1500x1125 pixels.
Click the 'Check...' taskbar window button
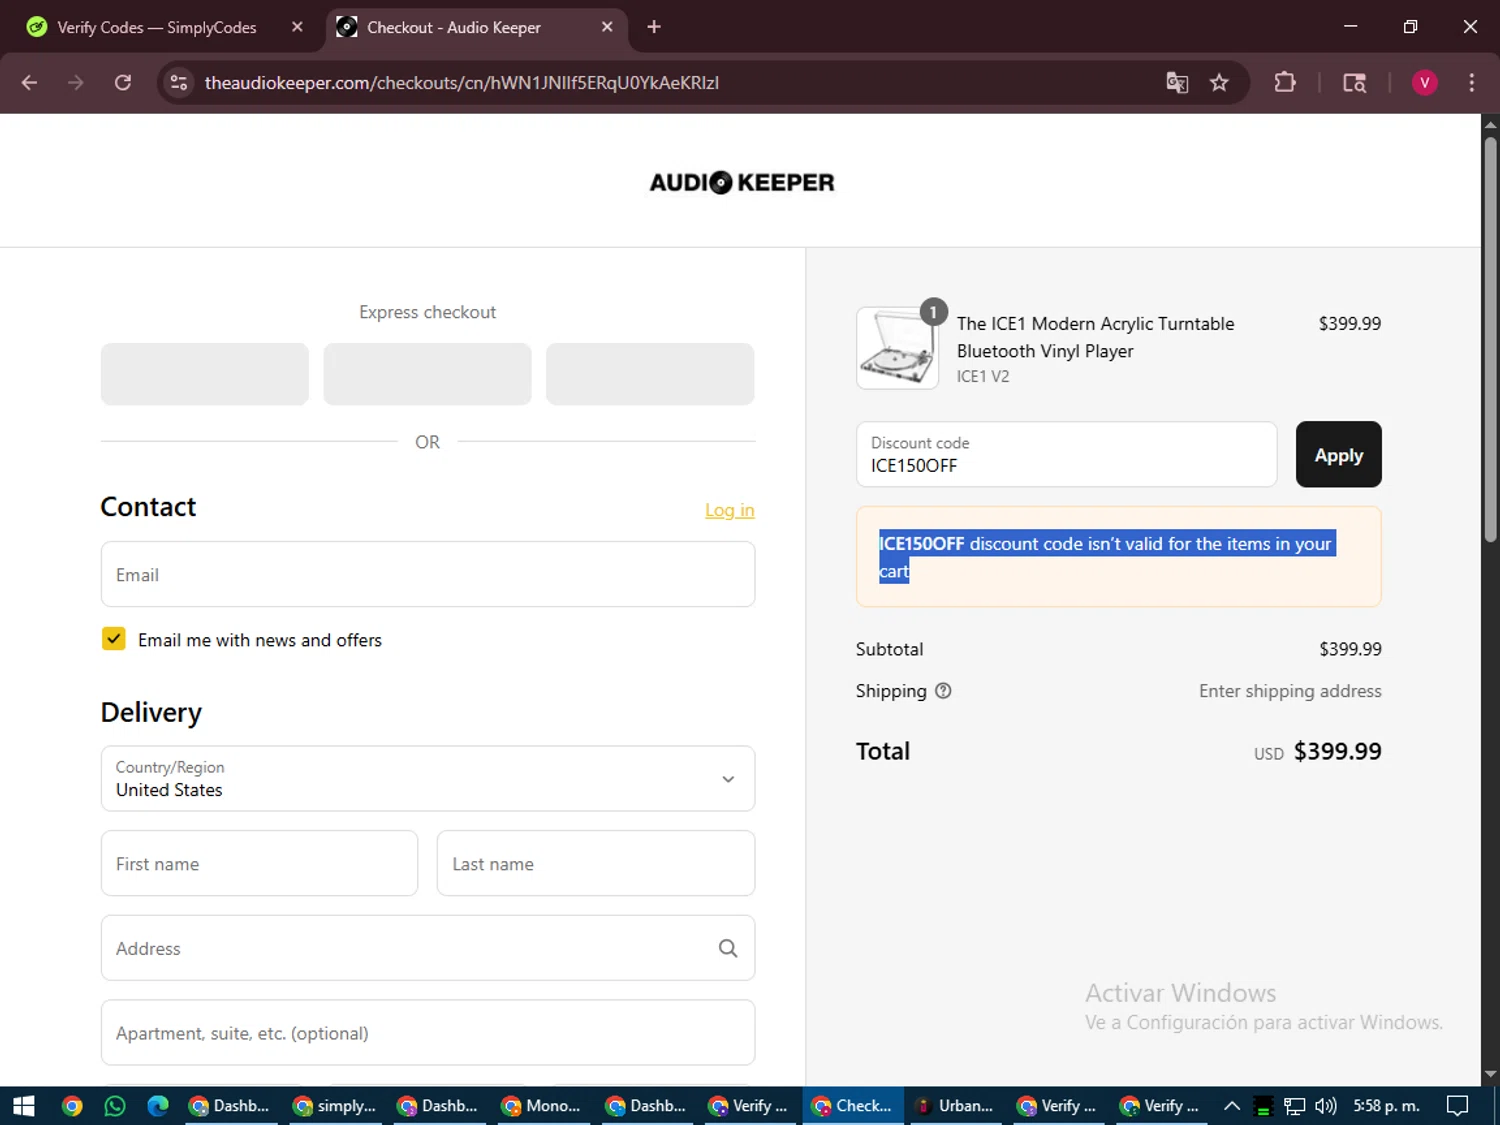click(x=853, y=1106)
